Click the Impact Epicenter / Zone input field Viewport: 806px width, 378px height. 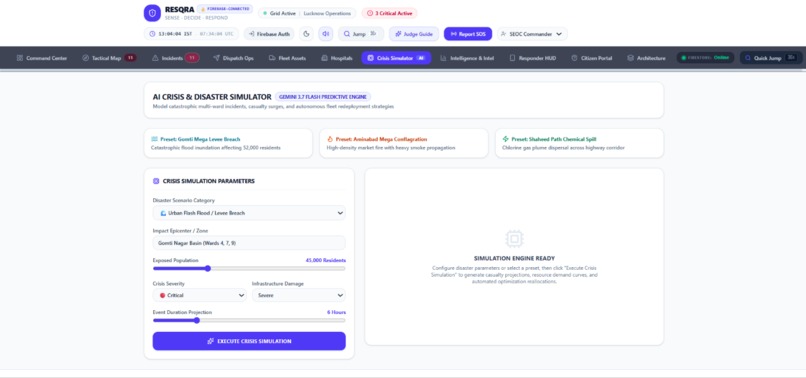click(249, 243)
